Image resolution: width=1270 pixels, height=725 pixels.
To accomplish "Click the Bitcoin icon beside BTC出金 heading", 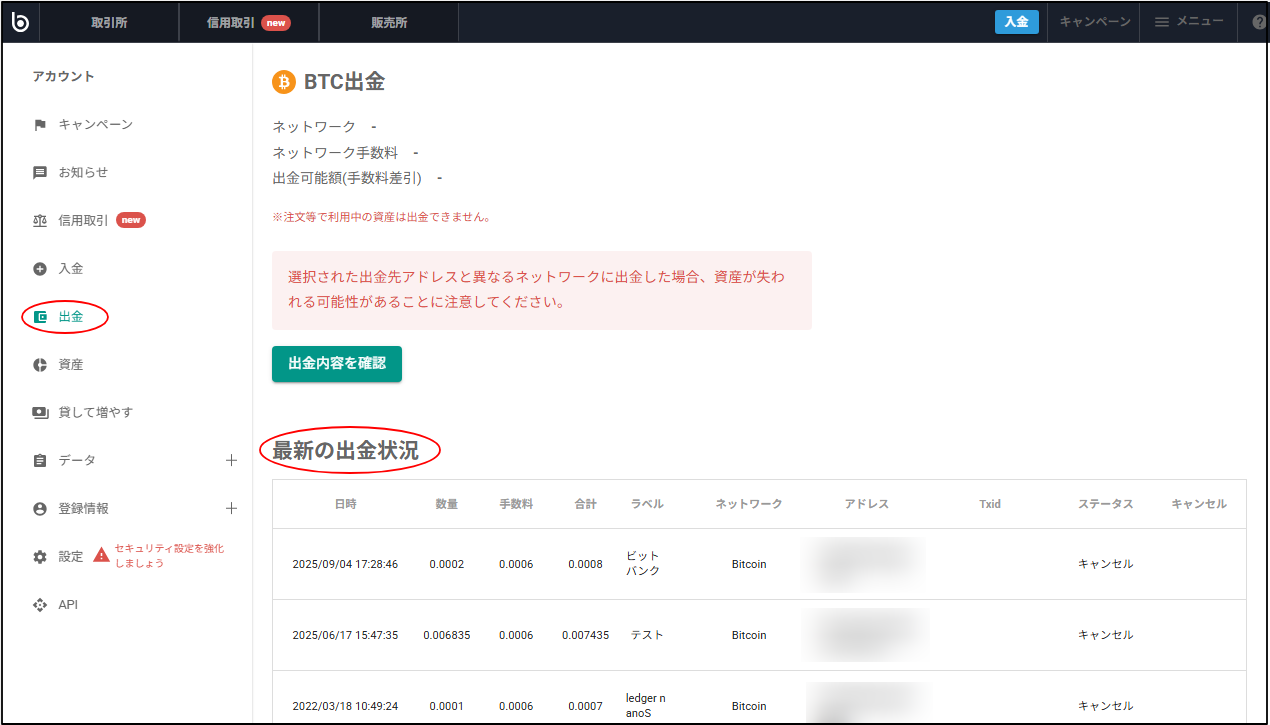I will click(x=282, y=82).
